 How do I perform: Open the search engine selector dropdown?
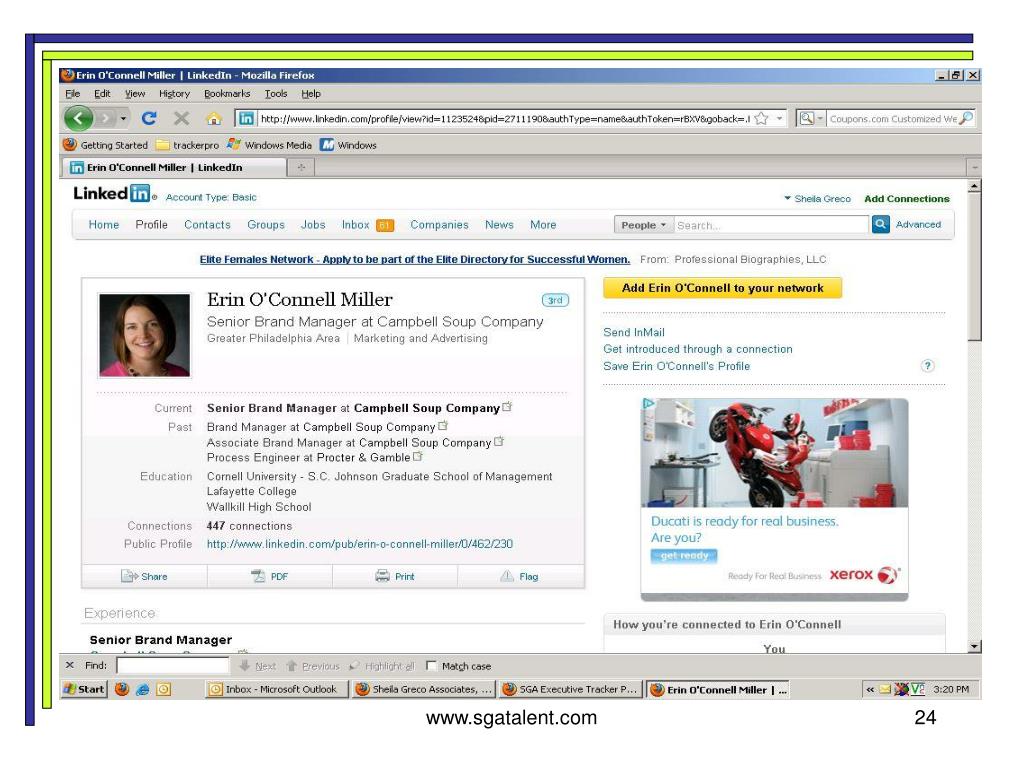tap(810, 118)
